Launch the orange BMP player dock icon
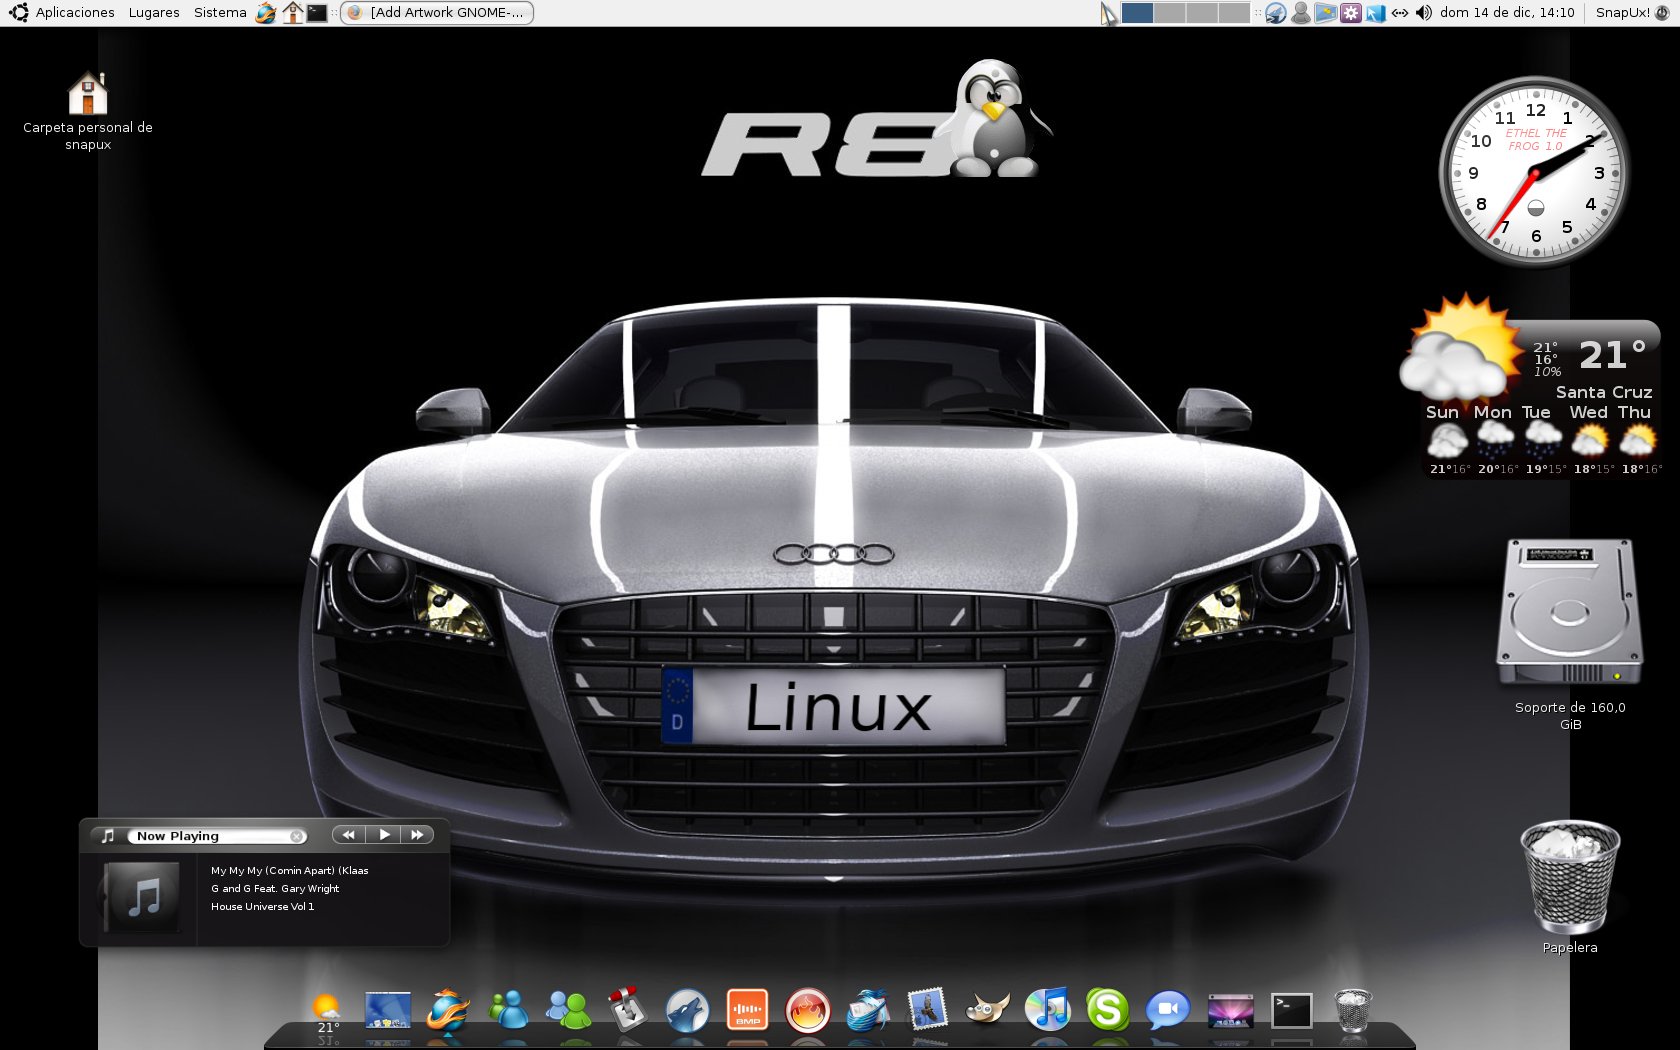The image size is (1680, 1050). [x=747, y=1010]
